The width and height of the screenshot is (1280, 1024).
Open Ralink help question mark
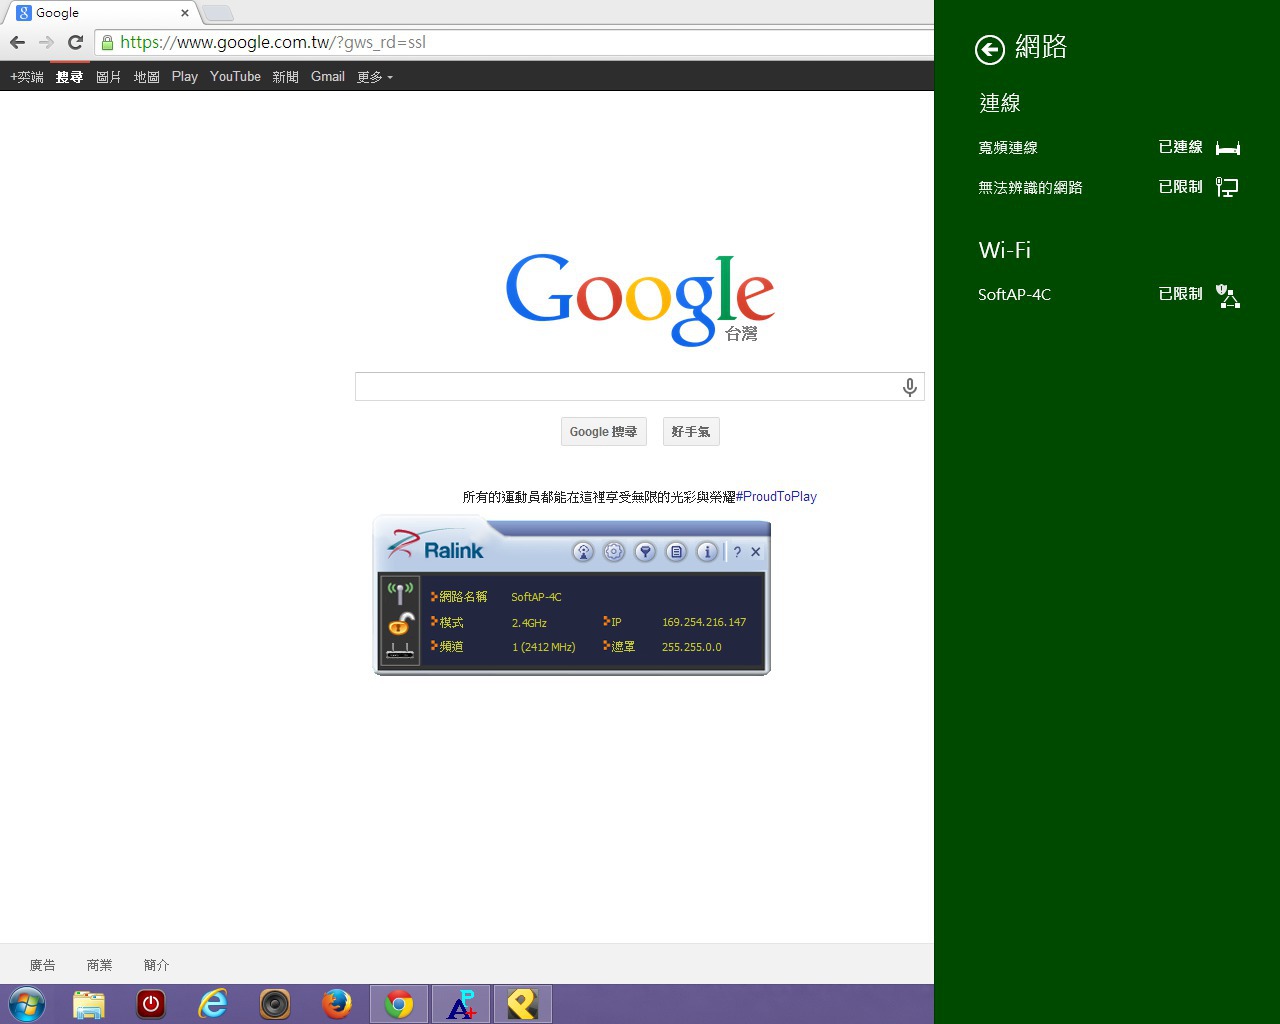point(737,552)
